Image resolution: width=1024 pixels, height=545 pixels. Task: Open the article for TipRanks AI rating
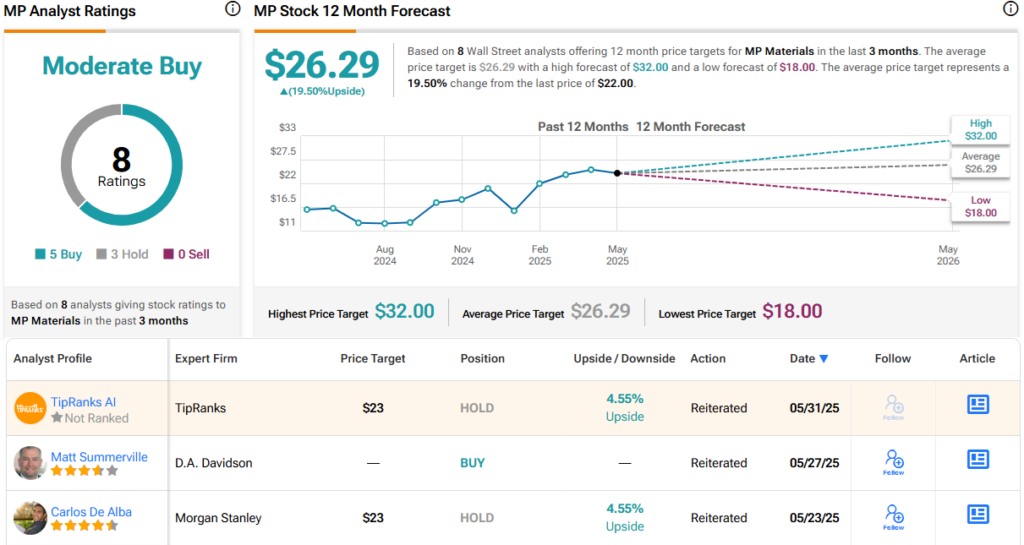[977, 404]
